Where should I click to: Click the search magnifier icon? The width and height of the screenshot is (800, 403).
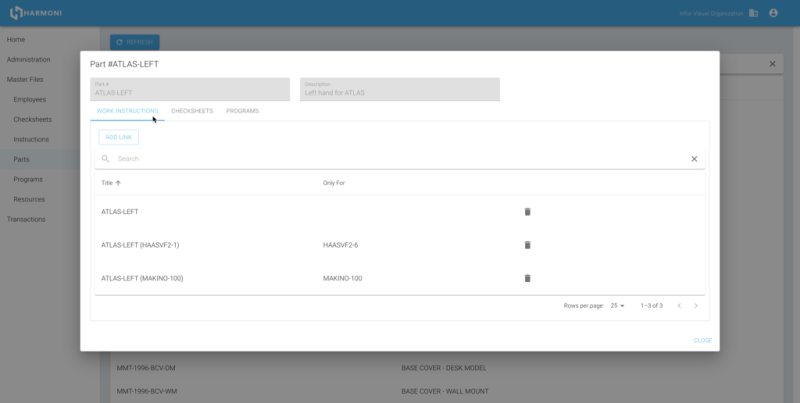click(x=105, y=159)
